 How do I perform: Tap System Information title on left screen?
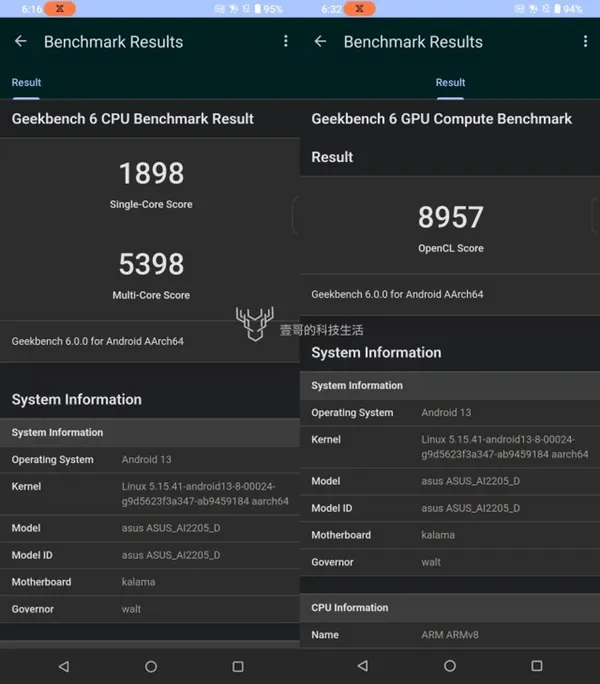(x=77, y=400)
